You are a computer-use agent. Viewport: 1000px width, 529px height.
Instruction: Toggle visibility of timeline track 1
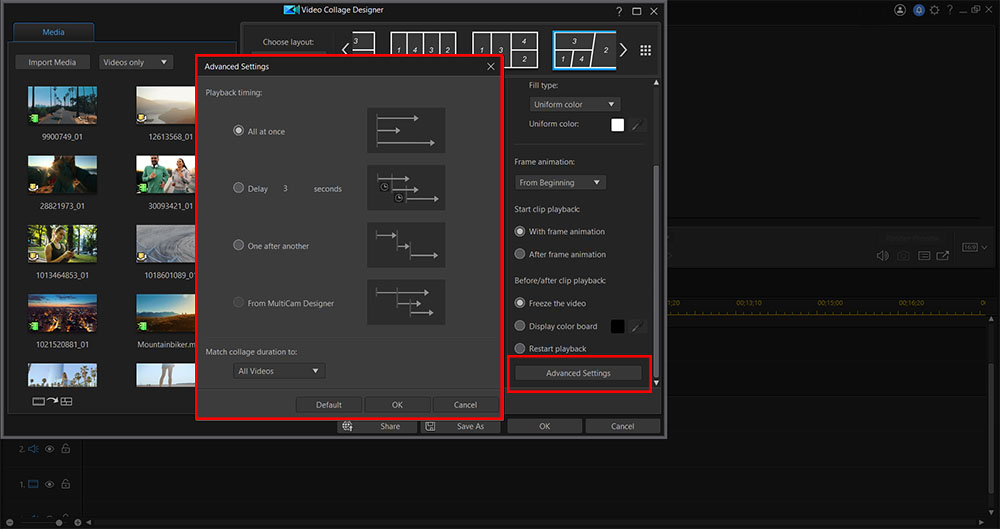tap(49, 484)
